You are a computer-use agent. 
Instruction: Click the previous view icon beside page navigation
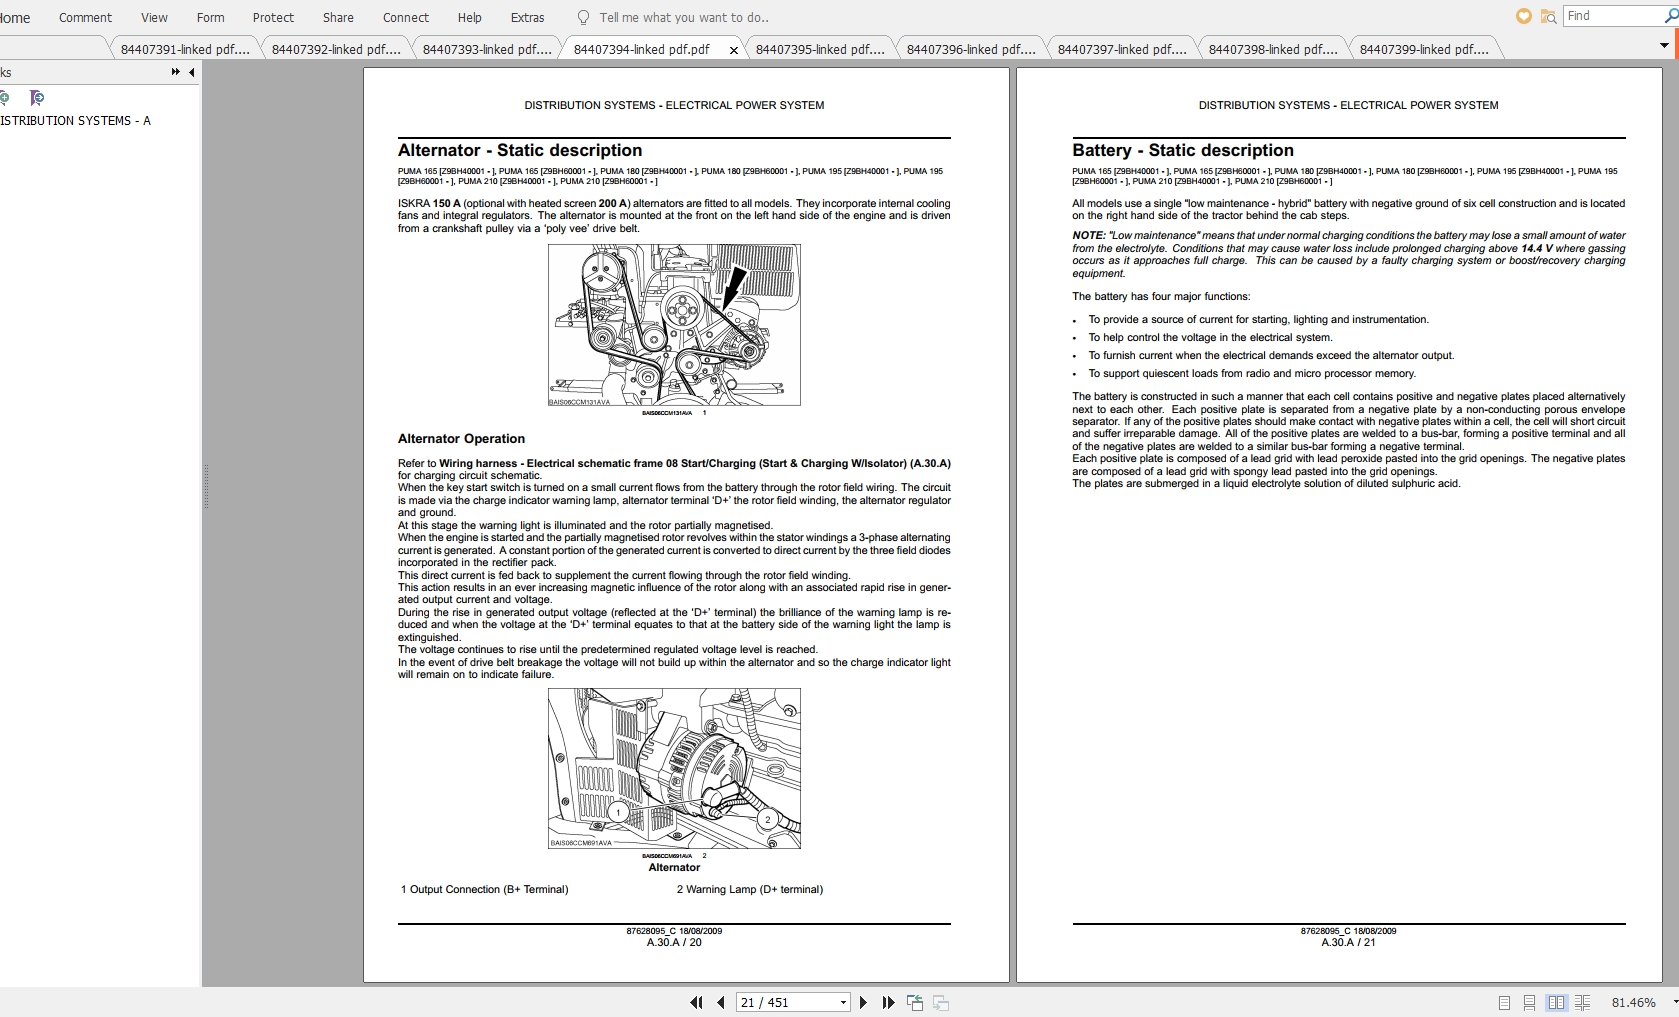click(x=915, y=1002)
